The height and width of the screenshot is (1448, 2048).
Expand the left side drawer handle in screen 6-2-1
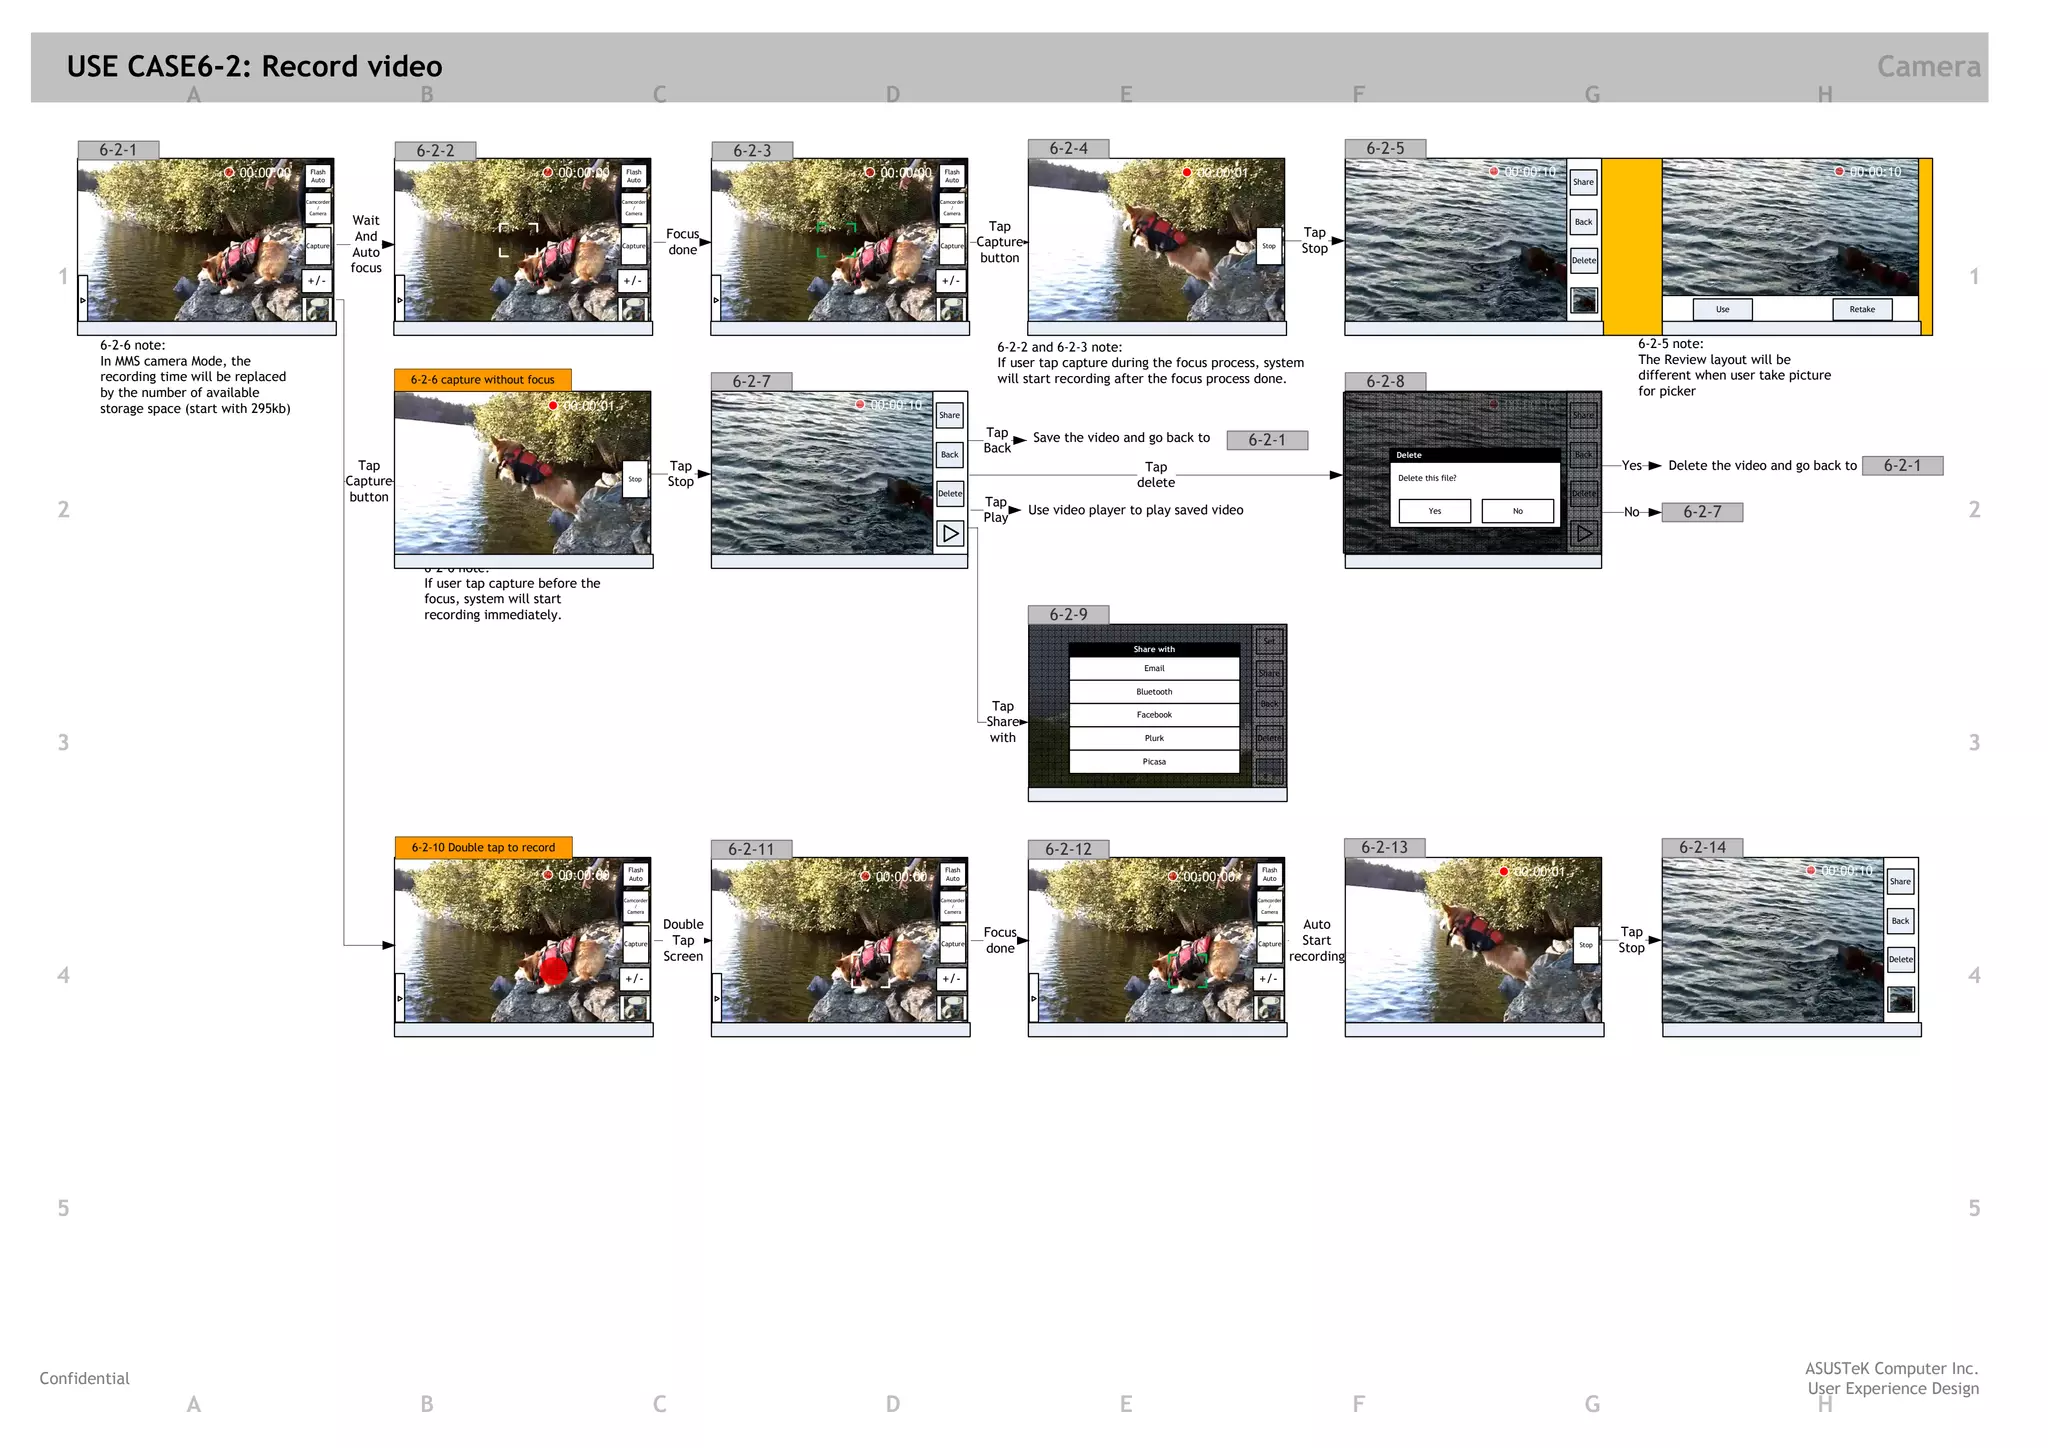point(82,299)
